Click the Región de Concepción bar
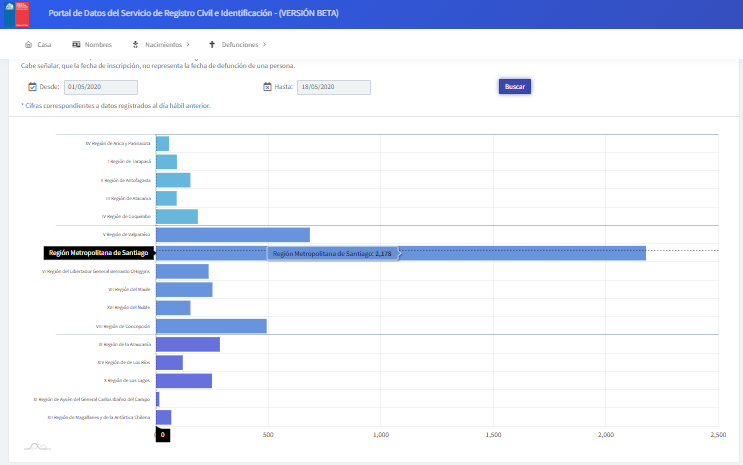The width and height of the screenshot is (743, 465). point(211,326)
